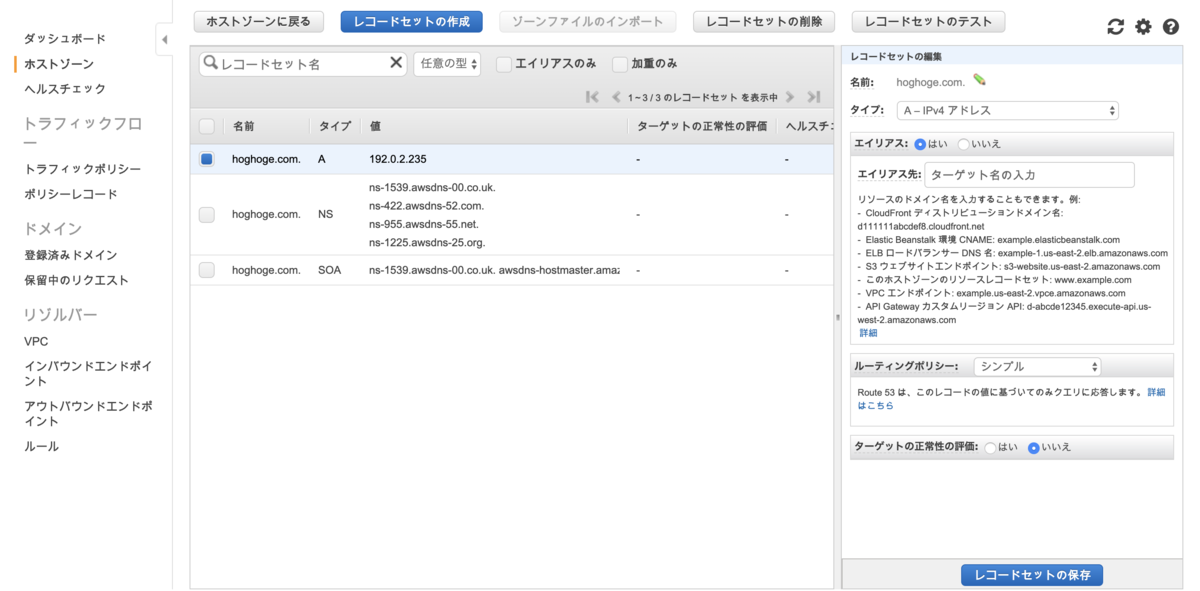Image resolution: width=1200 pixels, height=591 pixels.
Task: Open トラフィックポリシー in the sidebar
Action: coord(83,170)
